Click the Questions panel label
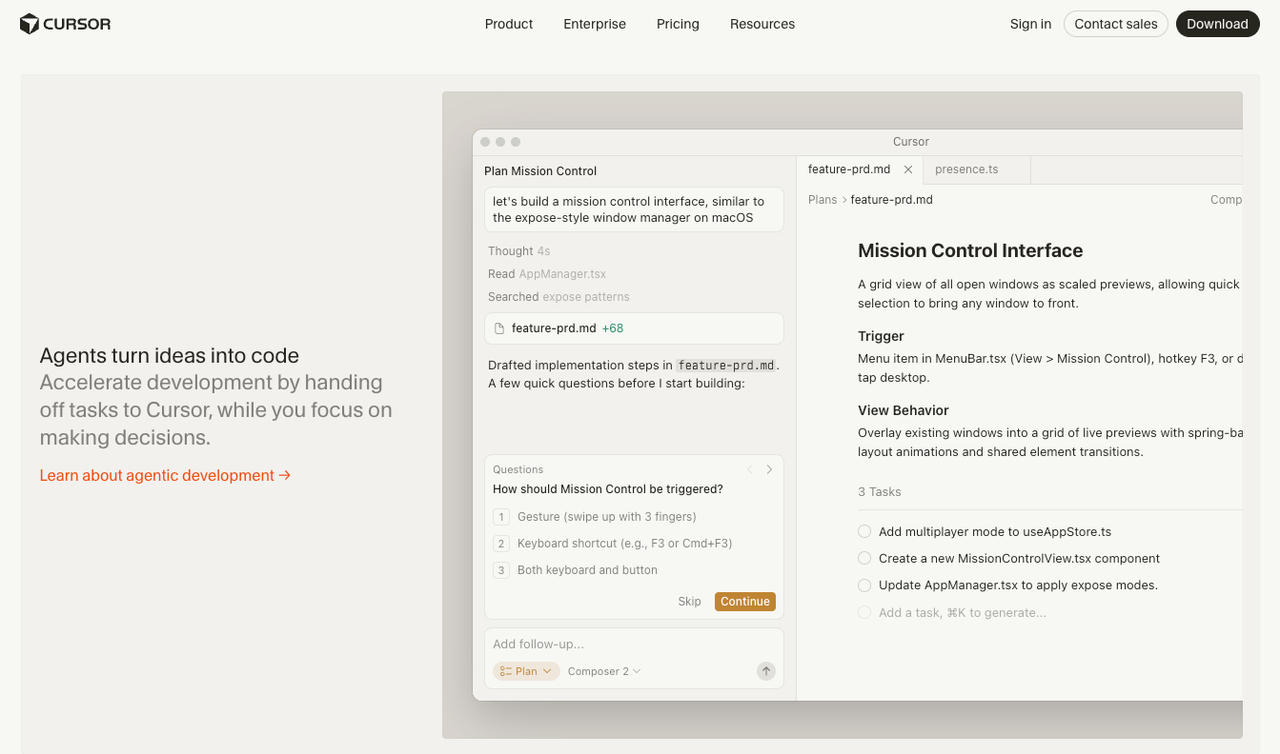The width and height of the screenshot is (1280, 754). click(x=518, y=469)
